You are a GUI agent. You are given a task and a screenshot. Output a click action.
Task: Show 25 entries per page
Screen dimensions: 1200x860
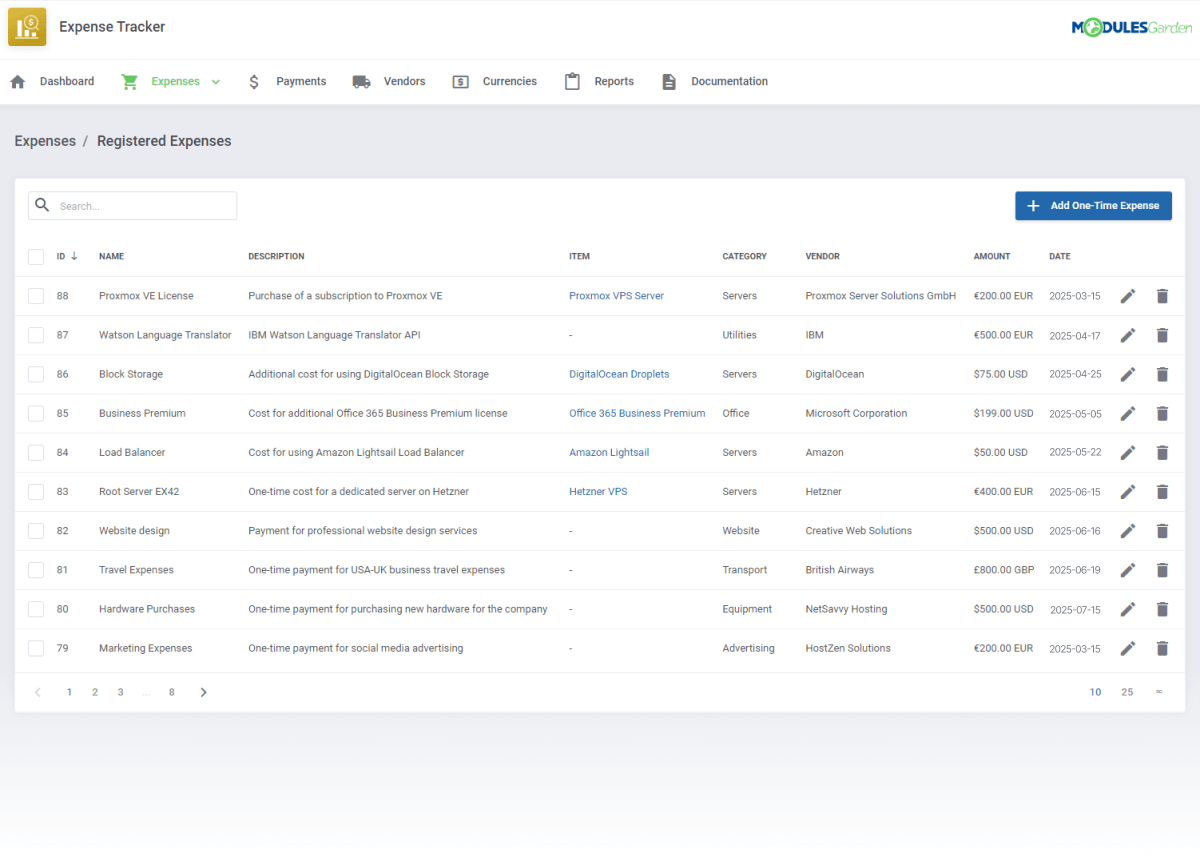pos(1127,692)
